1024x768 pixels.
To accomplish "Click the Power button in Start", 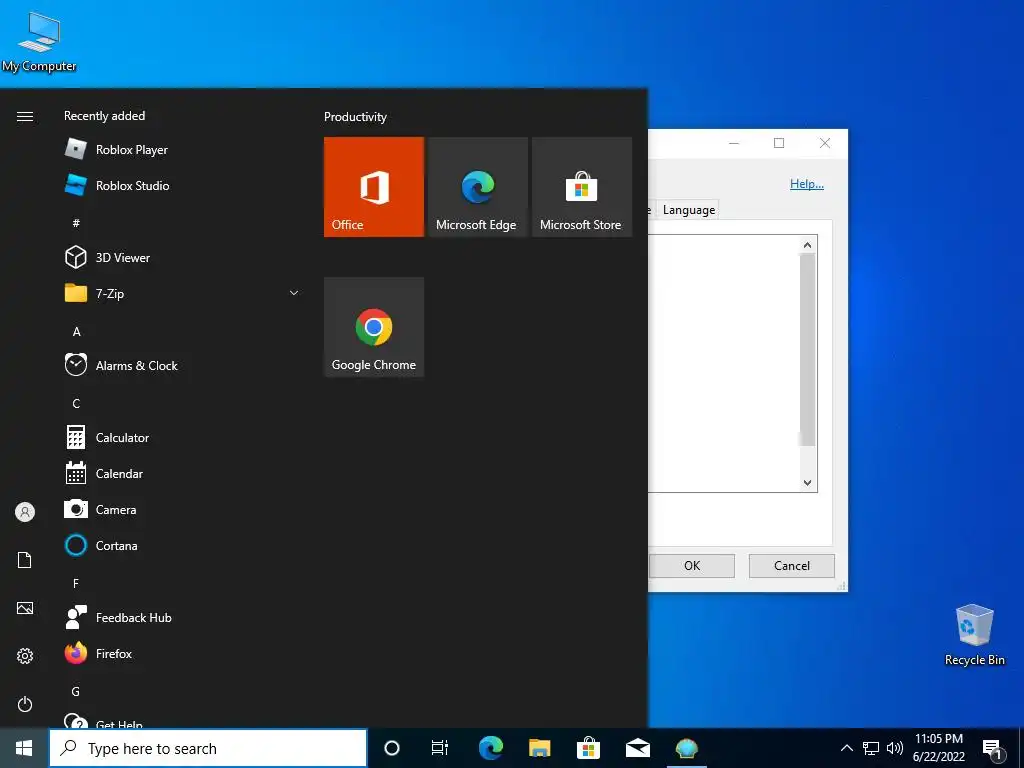I will coord(25,704).
